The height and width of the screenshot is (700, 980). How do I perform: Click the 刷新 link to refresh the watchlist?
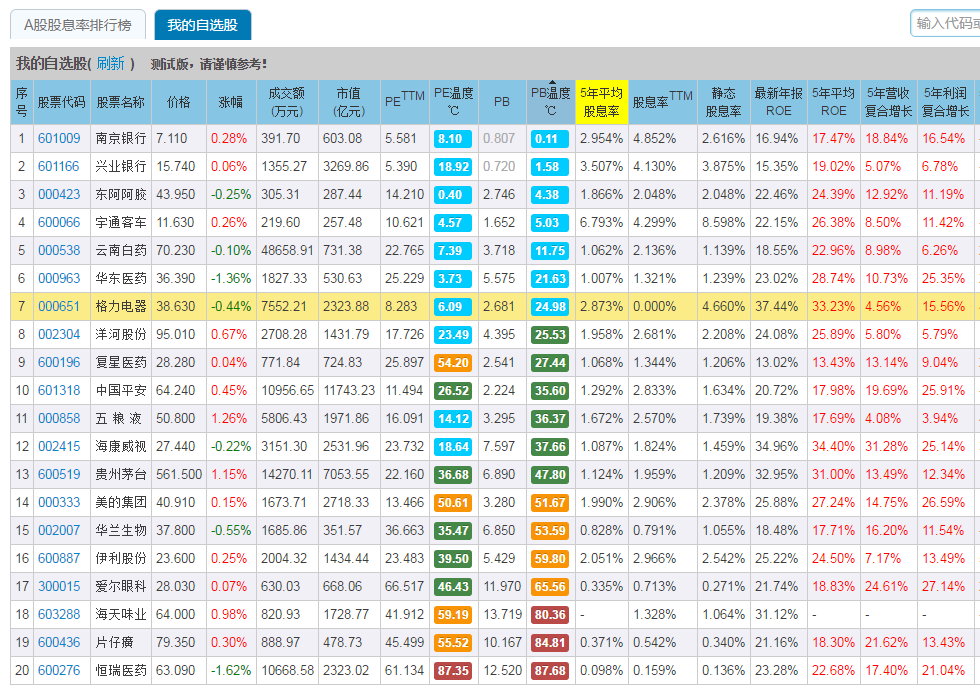(111, 63)
